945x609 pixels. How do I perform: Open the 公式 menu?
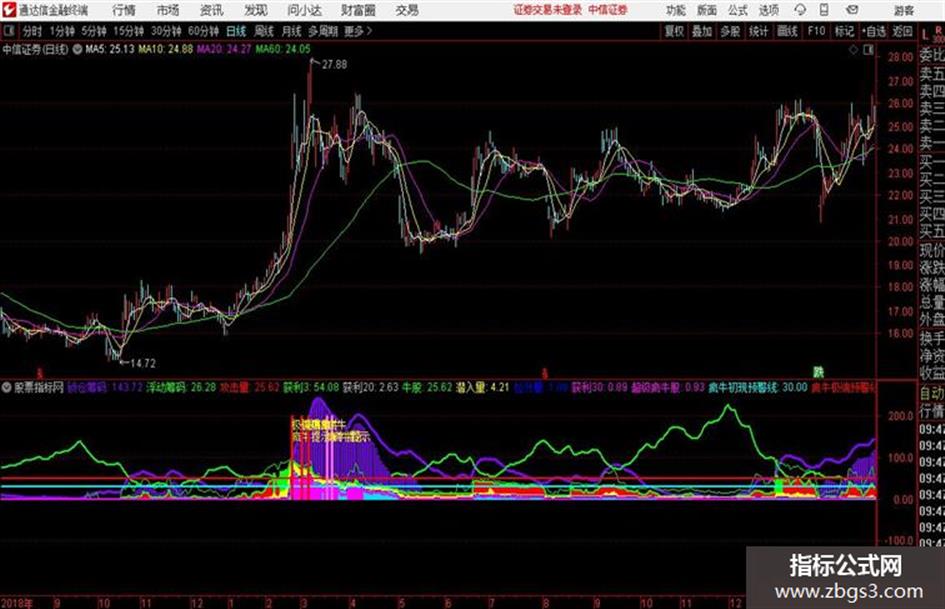(738, 10)
